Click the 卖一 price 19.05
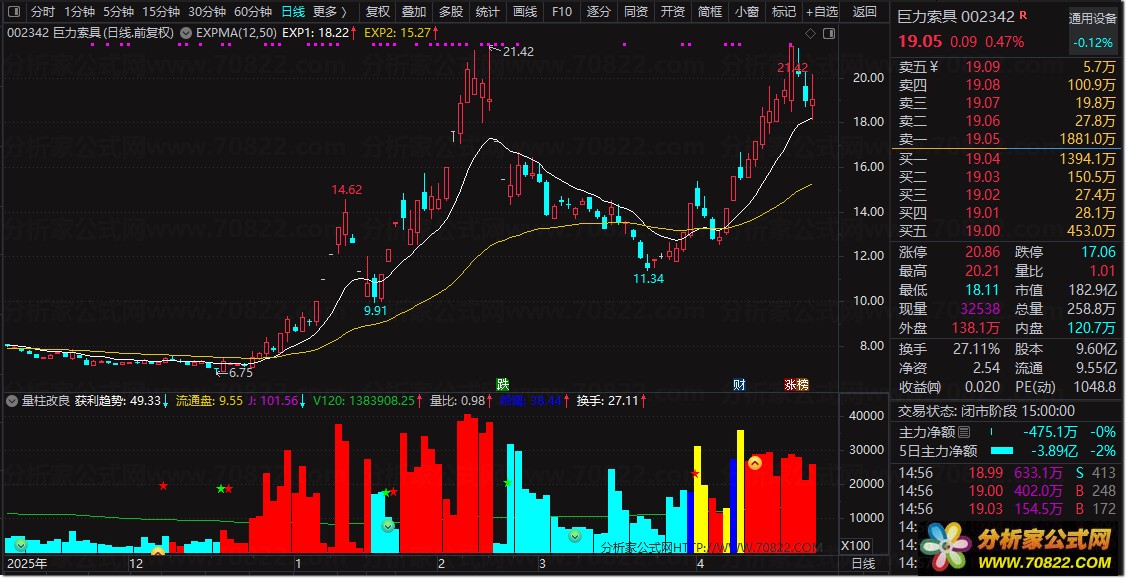The width and height of the screenshot is (1128, 579). 984,139
